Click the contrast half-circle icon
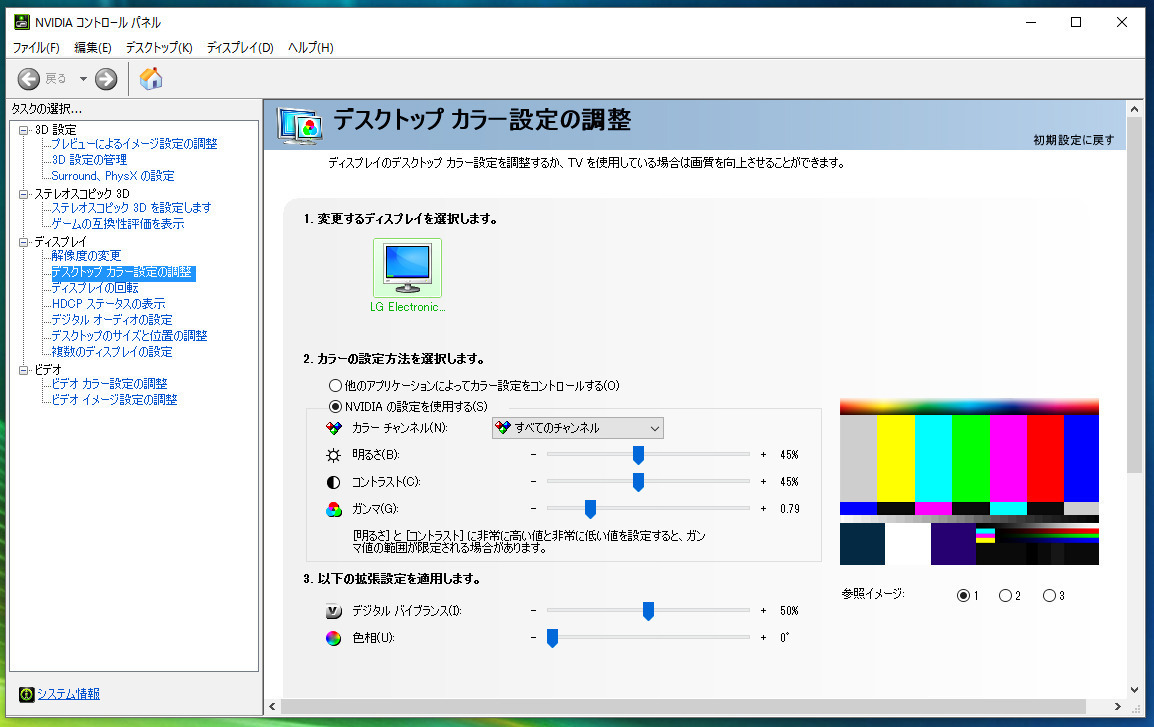 coord(333,483)
